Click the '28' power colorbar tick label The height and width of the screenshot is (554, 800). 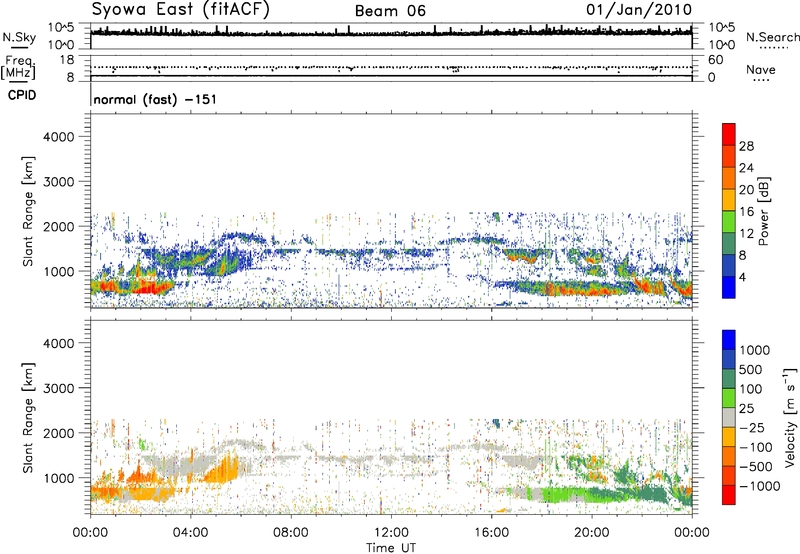click(746, 146)
